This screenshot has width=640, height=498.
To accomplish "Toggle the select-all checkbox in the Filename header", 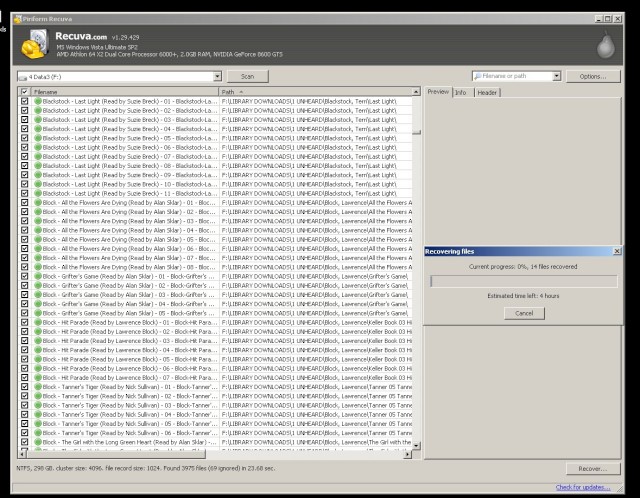I will [x=24, y=92].
